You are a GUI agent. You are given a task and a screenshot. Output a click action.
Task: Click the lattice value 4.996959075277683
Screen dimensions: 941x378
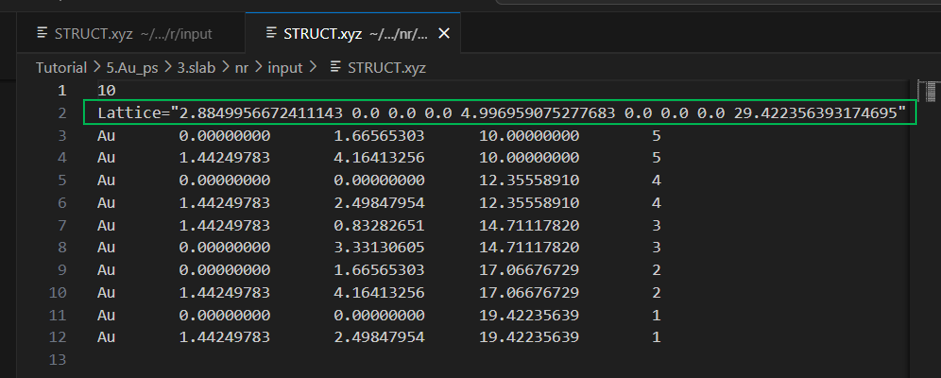(x=538, y=113)
